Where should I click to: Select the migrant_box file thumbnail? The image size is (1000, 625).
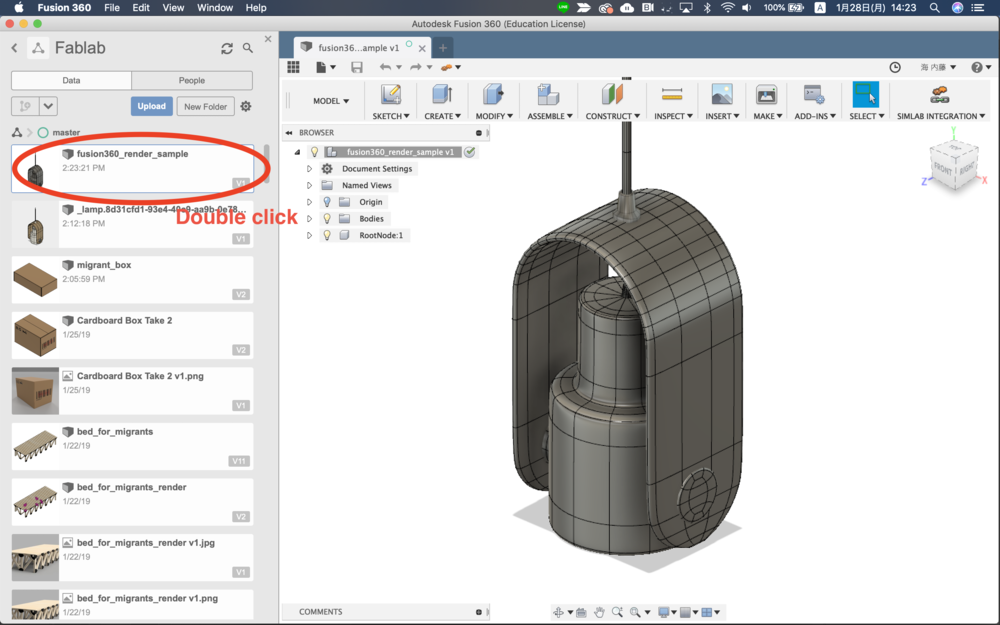point(34,281)
